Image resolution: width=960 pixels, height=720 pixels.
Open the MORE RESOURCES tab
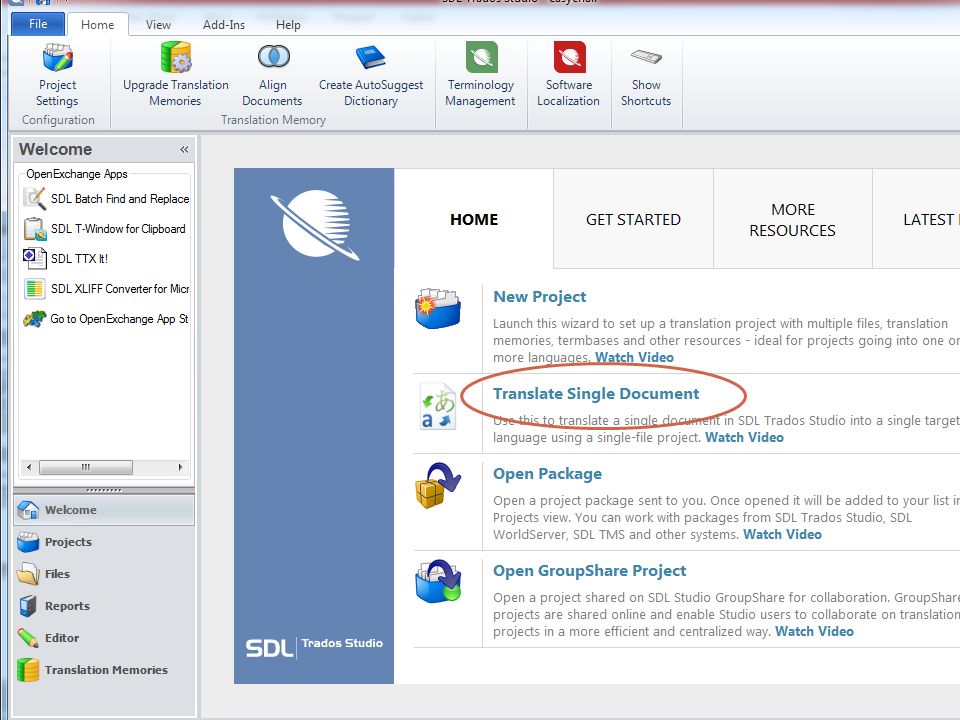[792, 219]
